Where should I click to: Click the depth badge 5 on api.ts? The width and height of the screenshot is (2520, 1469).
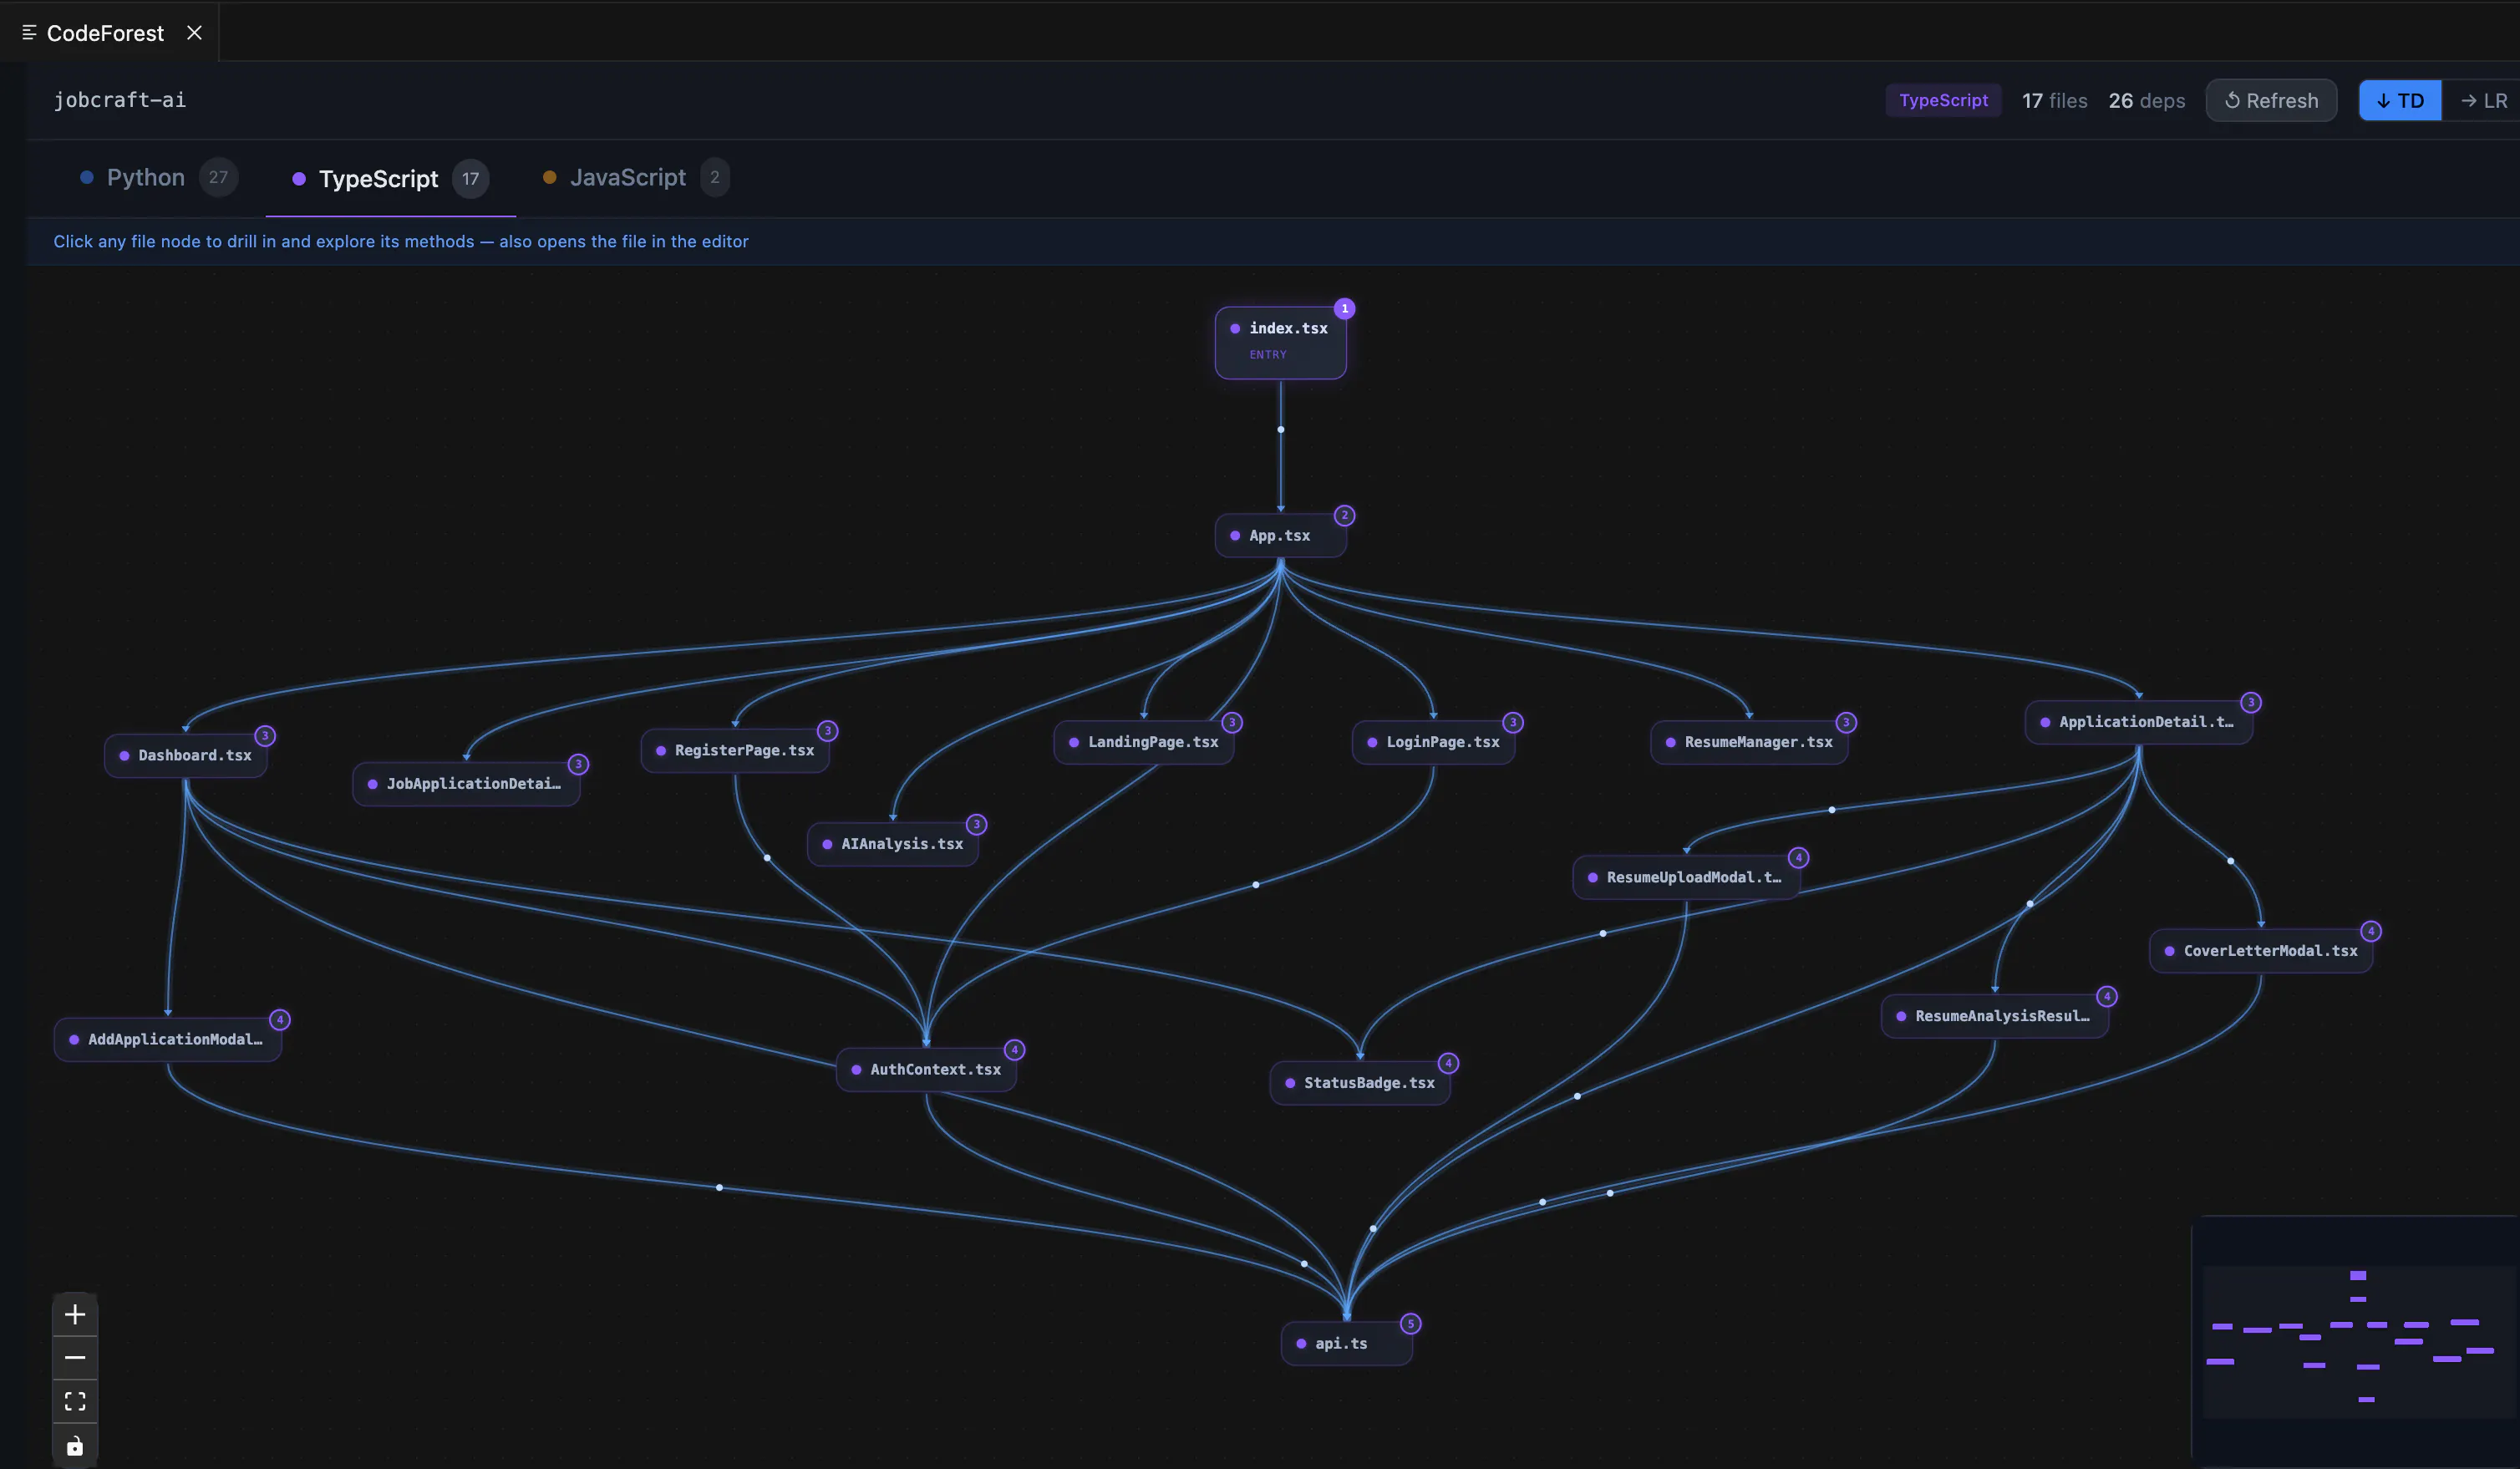coord(1411,1324)
